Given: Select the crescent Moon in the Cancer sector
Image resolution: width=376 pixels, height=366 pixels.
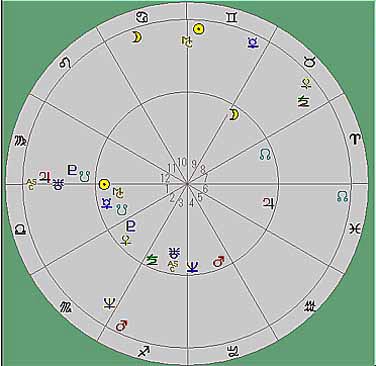Looking at the screenshot, I should [137, 37].
